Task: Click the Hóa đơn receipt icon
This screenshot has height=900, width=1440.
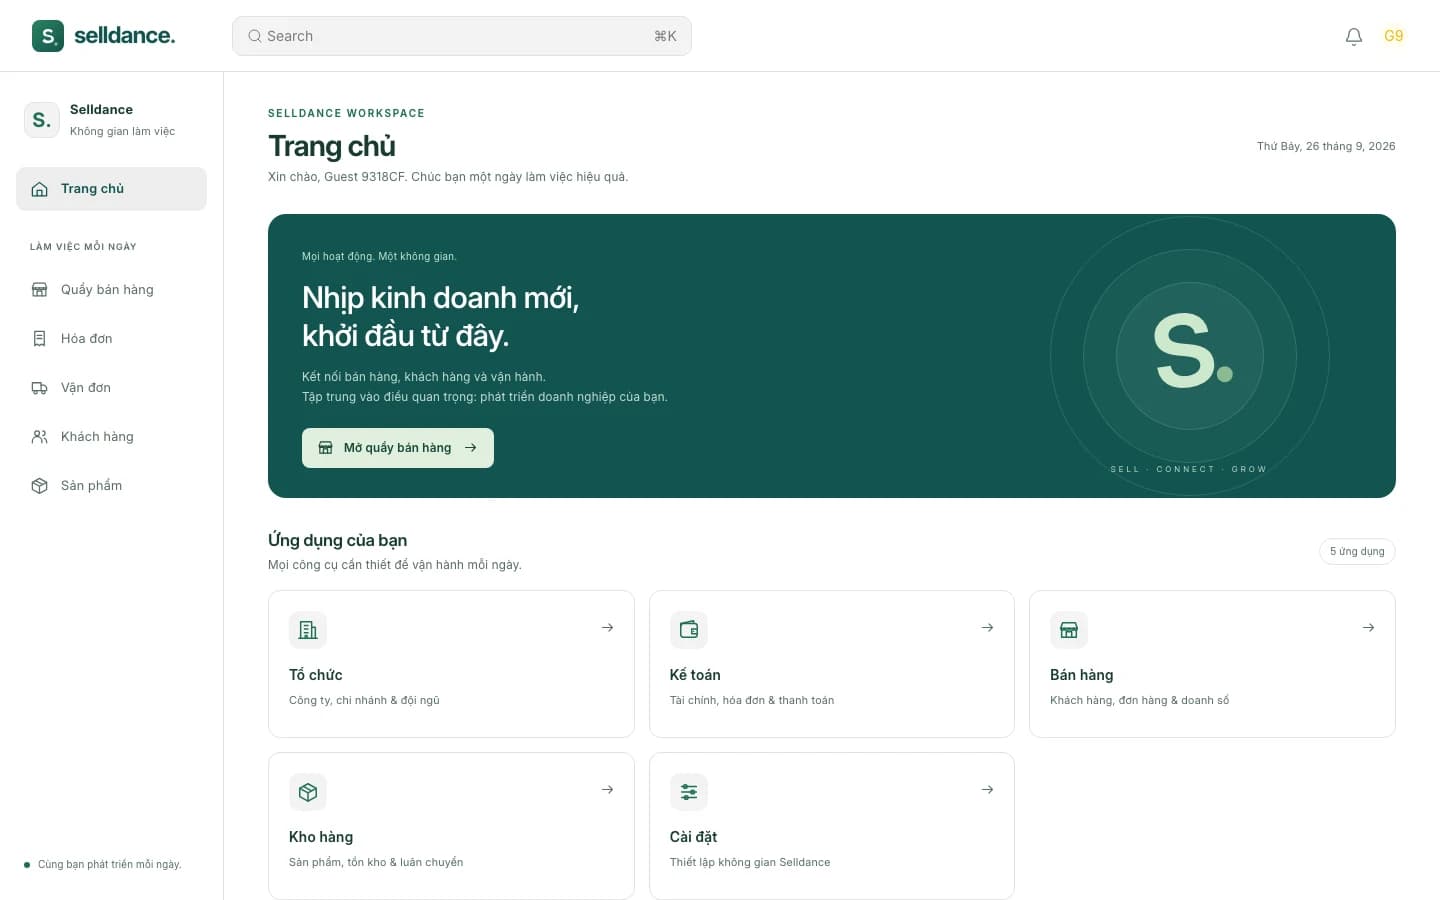Action: 40,339
